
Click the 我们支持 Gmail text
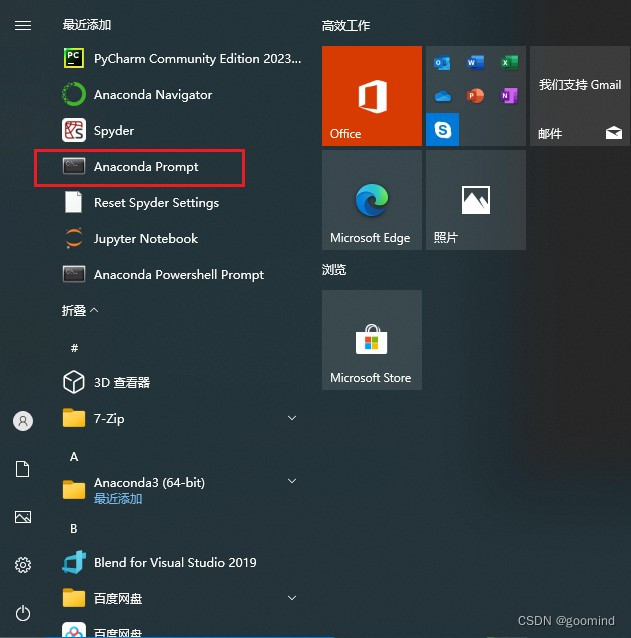[x=580, y=85]
